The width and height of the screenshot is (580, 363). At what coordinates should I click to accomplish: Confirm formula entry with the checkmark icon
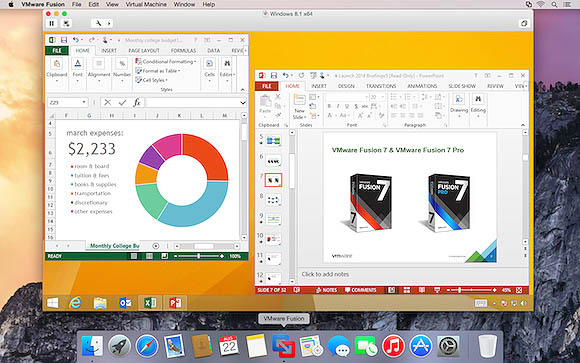122,102
